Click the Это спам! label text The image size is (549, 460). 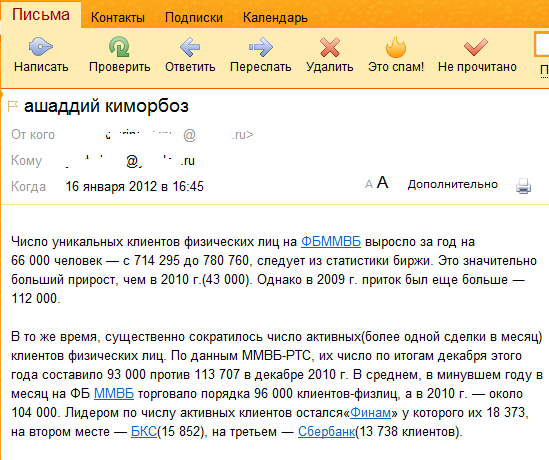396,67
